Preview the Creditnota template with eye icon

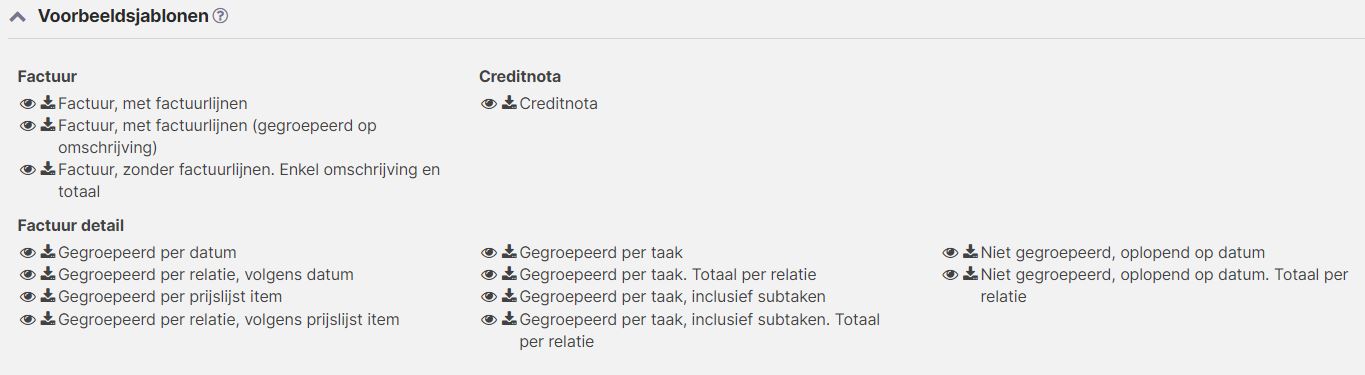[x=489, y=104]
